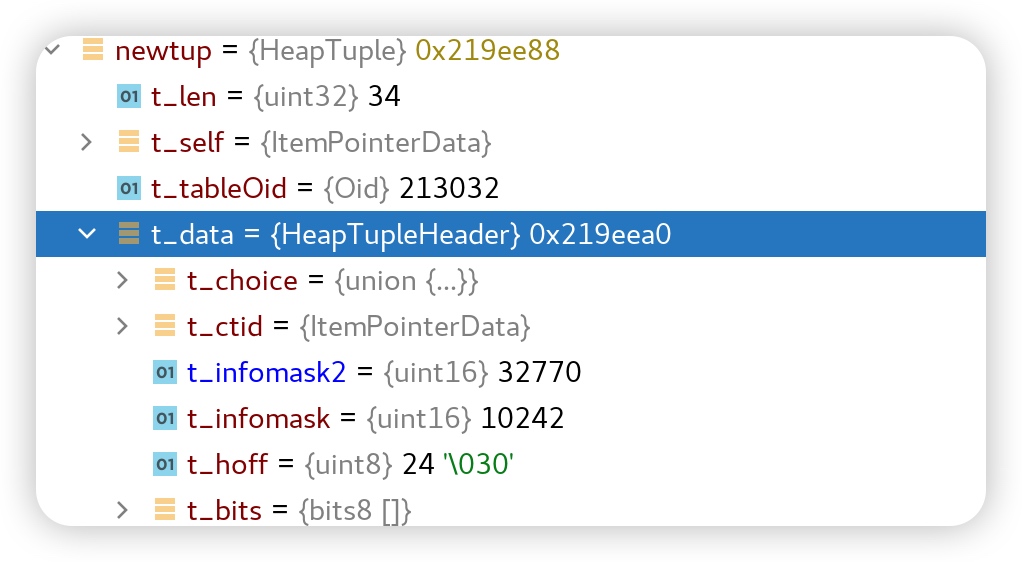Select the t_infomask2 variable
Viewport: 1022px width, 562px height.
pyautogui.click(x=266, y=372)
